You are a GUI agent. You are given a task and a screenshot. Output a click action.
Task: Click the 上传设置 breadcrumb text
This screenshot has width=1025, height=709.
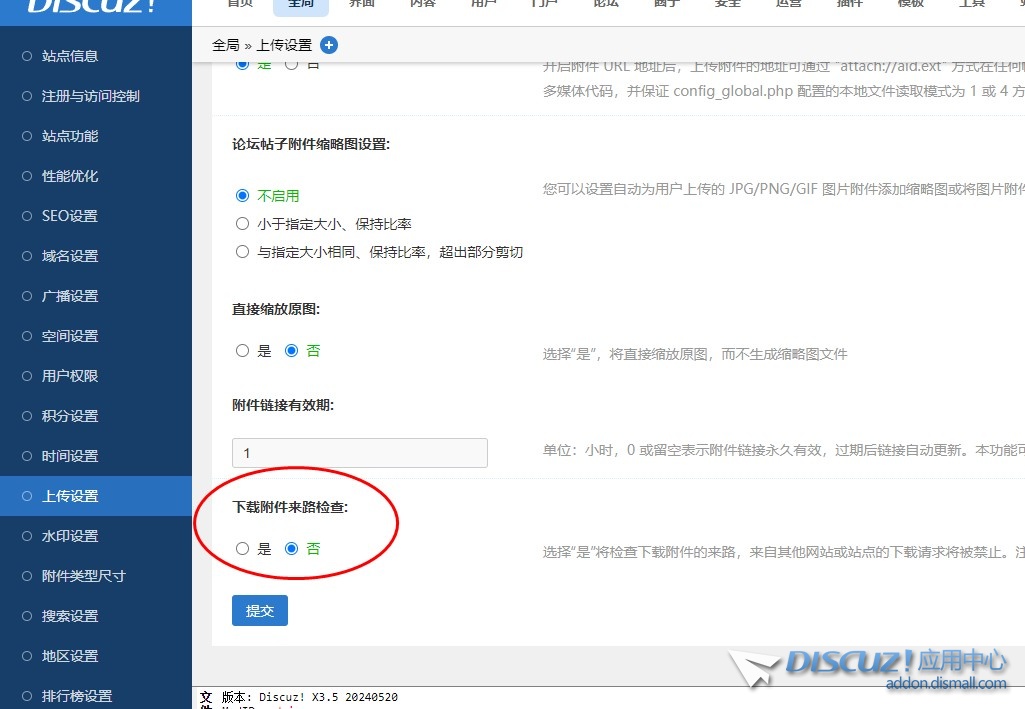(x=284, y=45)
